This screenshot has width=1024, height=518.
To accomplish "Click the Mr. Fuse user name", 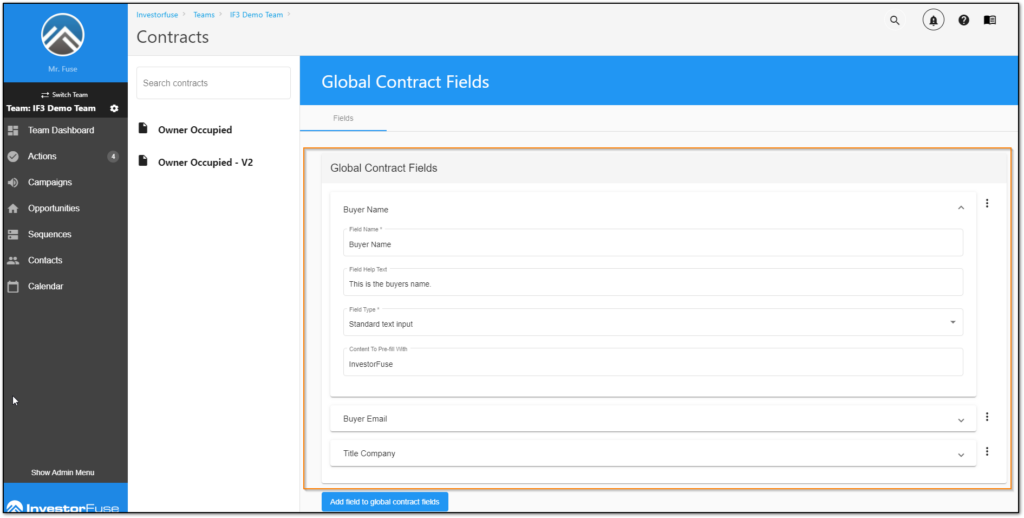I will 63,69.
